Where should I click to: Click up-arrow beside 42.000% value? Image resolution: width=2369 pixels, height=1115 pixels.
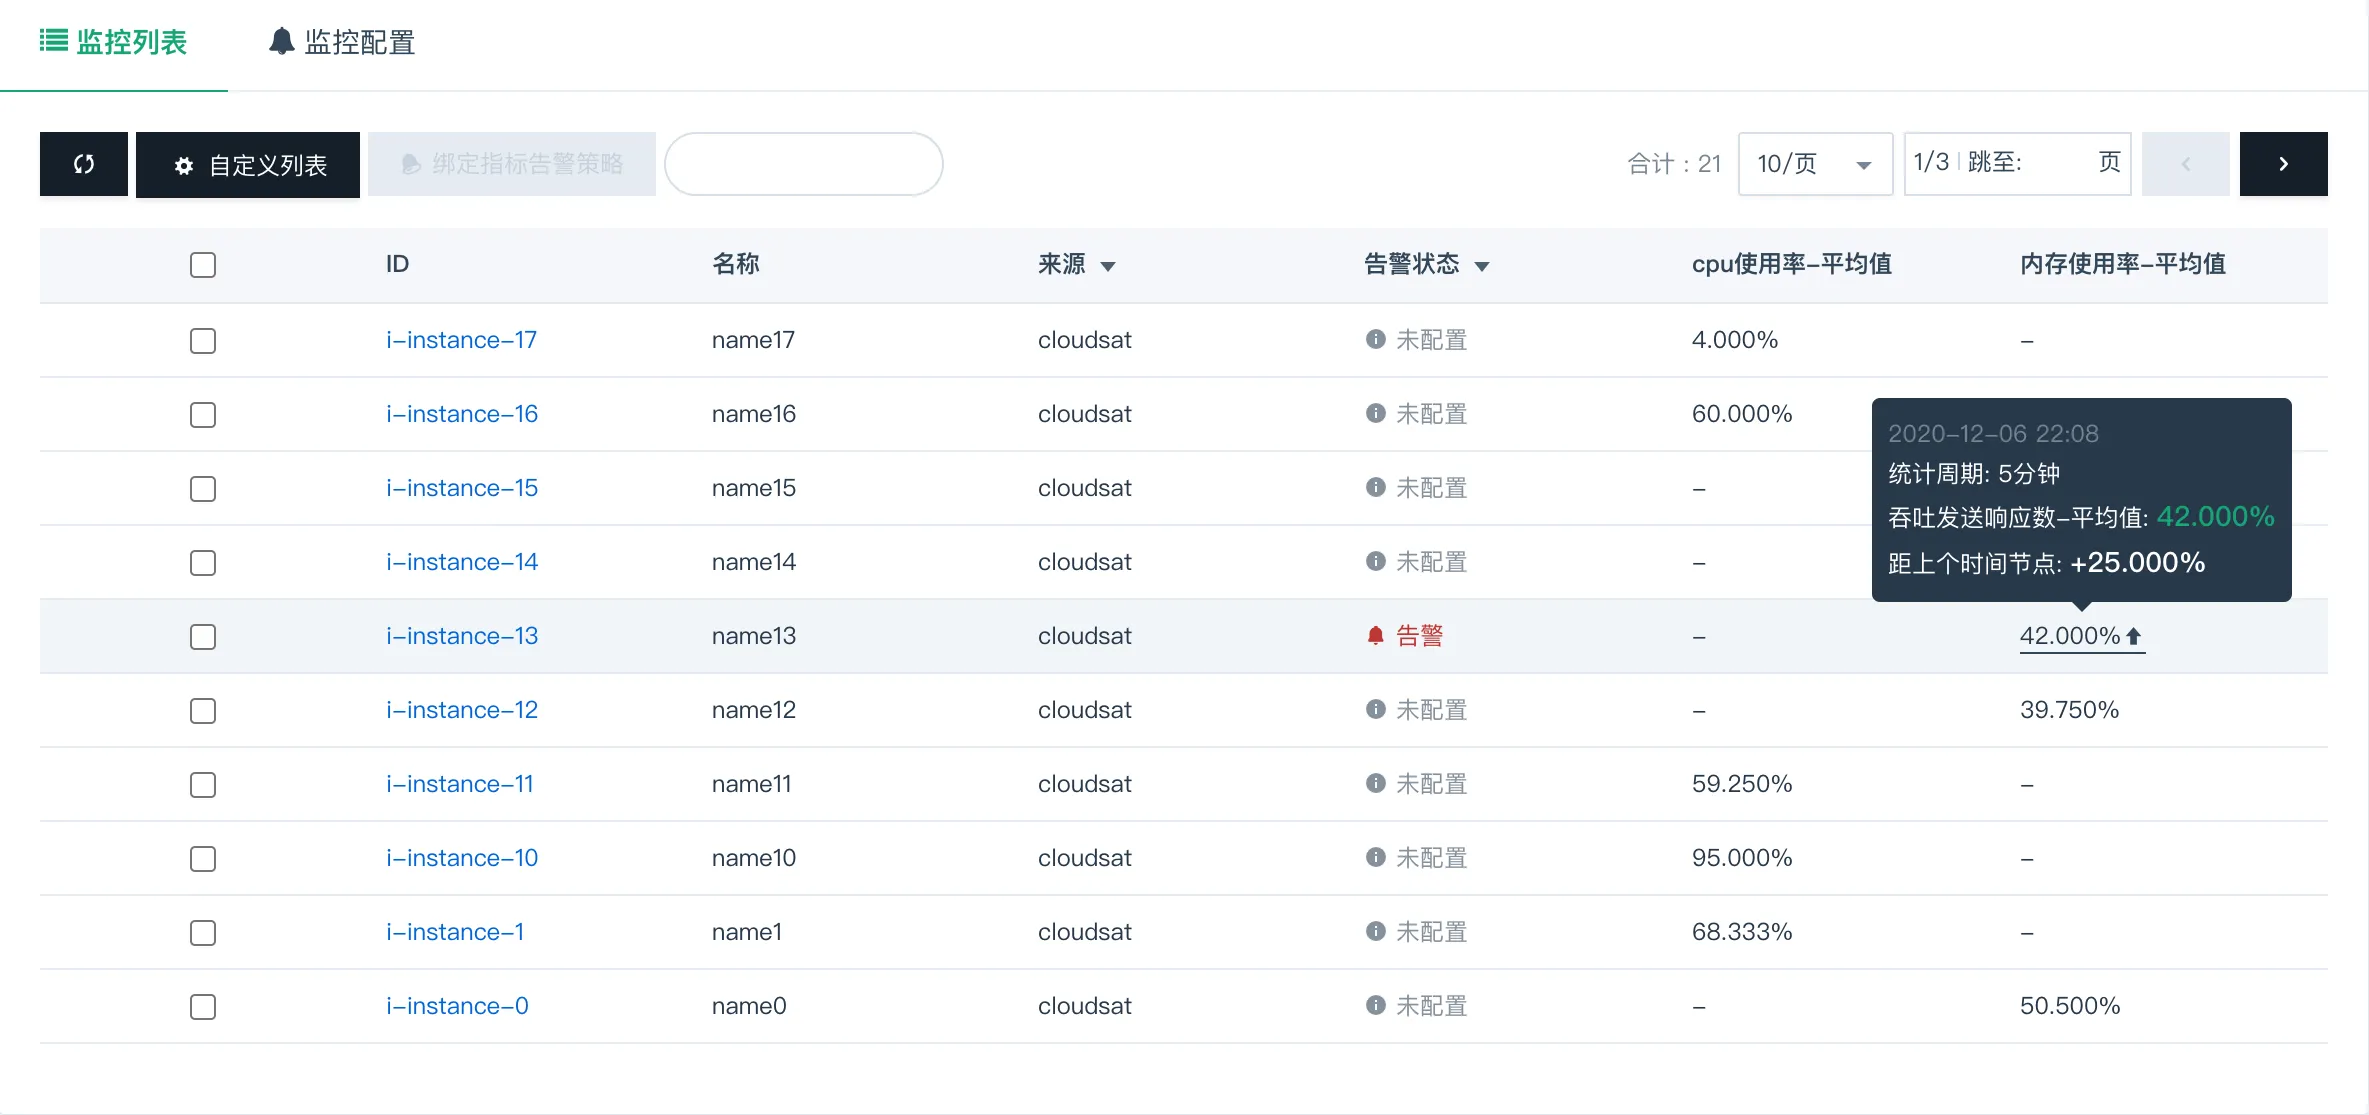(2134, 636)
